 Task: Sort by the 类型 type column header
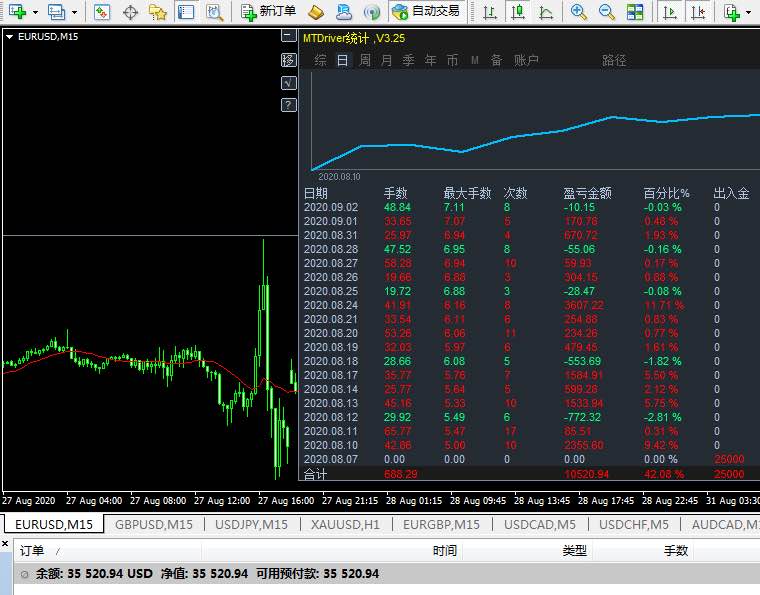574,550
